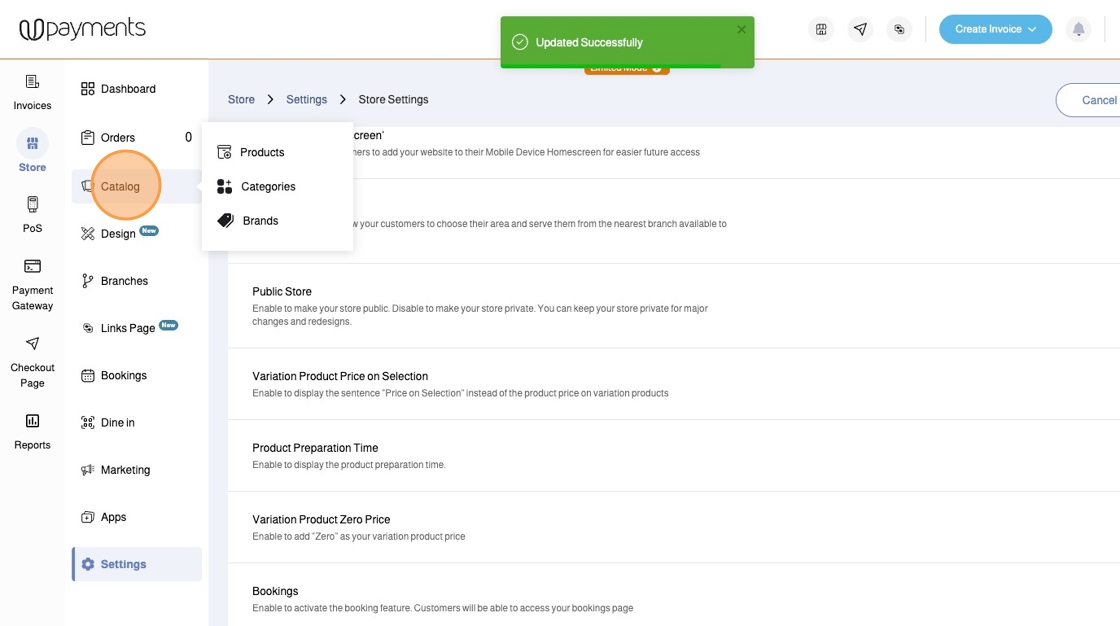Click the link icon in header
This screenshot has width=1120, height=626.
click(899, 30)
